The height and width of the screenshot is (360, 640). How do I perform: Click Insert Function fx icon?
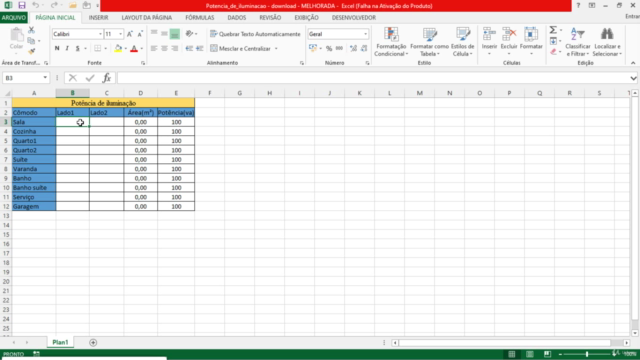(107, 78)
